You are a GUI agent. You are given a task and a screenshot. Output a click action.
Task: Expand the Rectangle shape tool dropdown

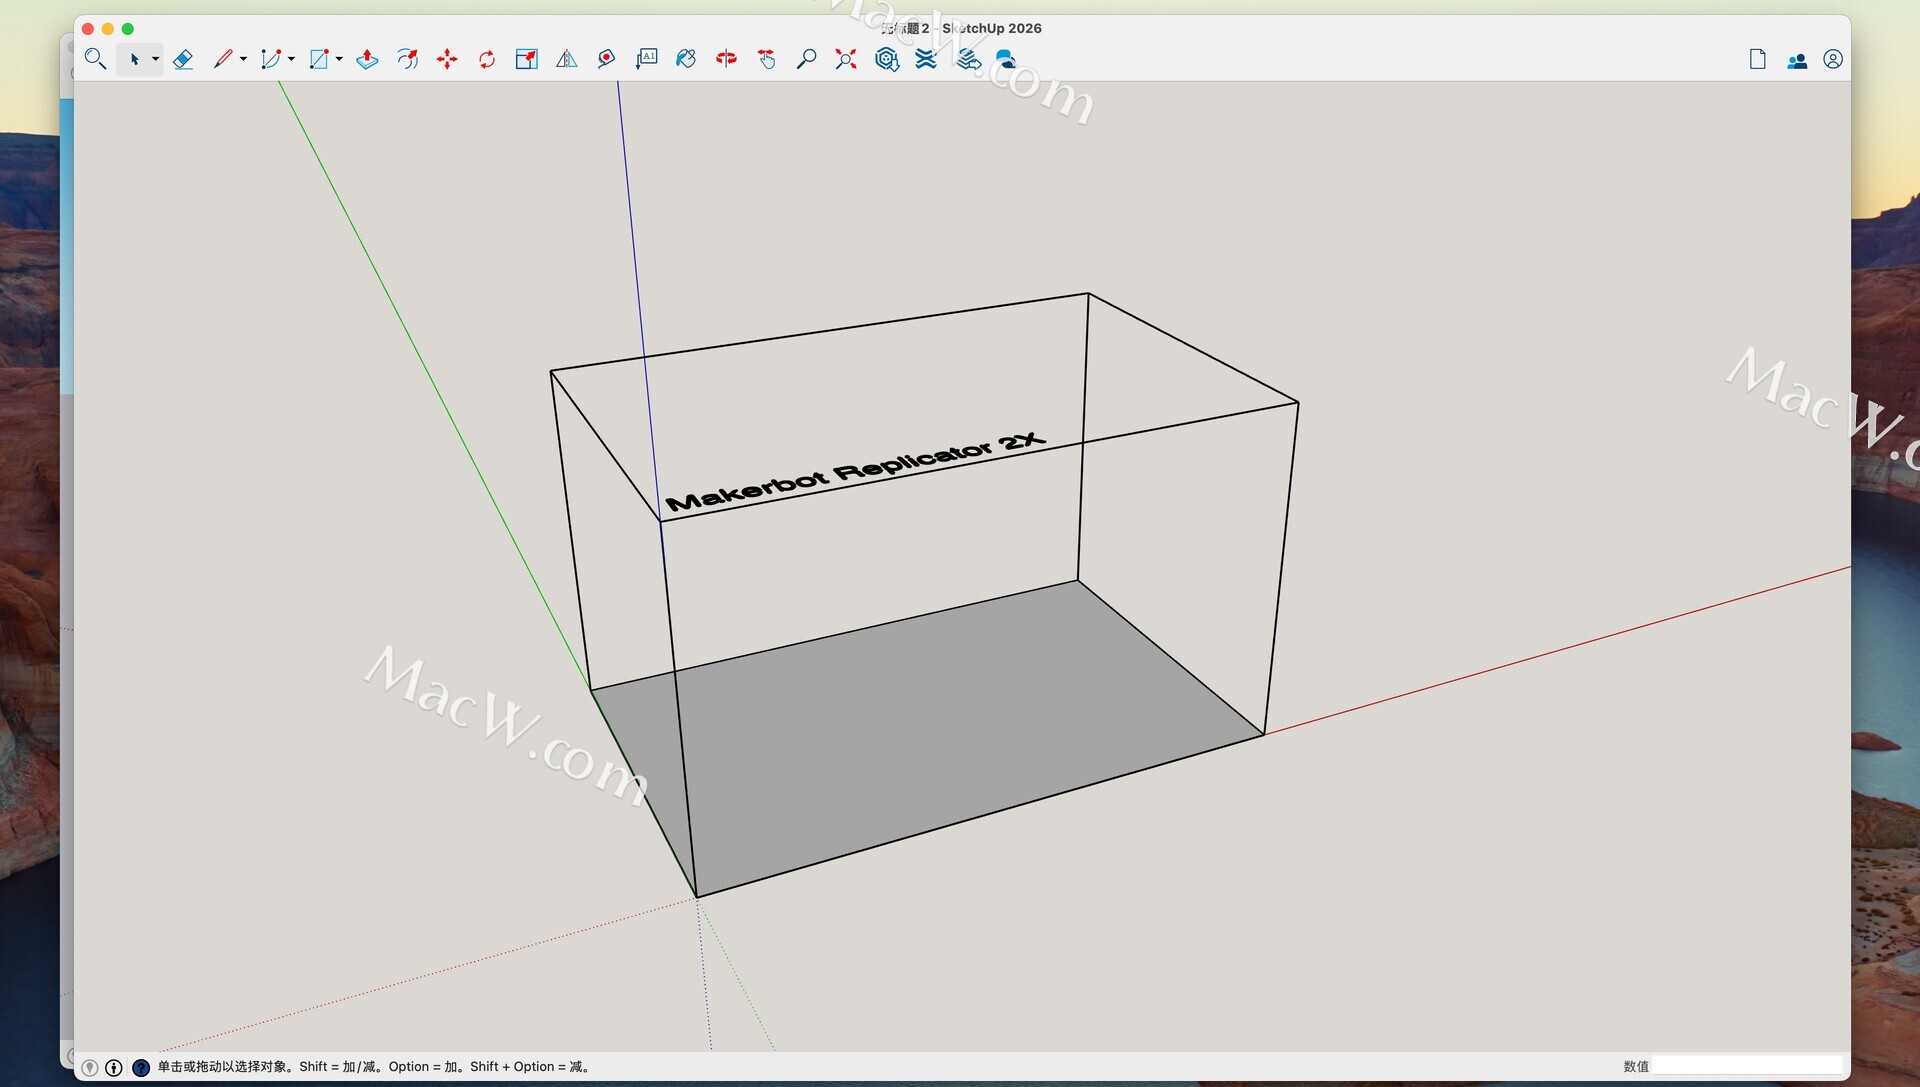pos(339,59)
